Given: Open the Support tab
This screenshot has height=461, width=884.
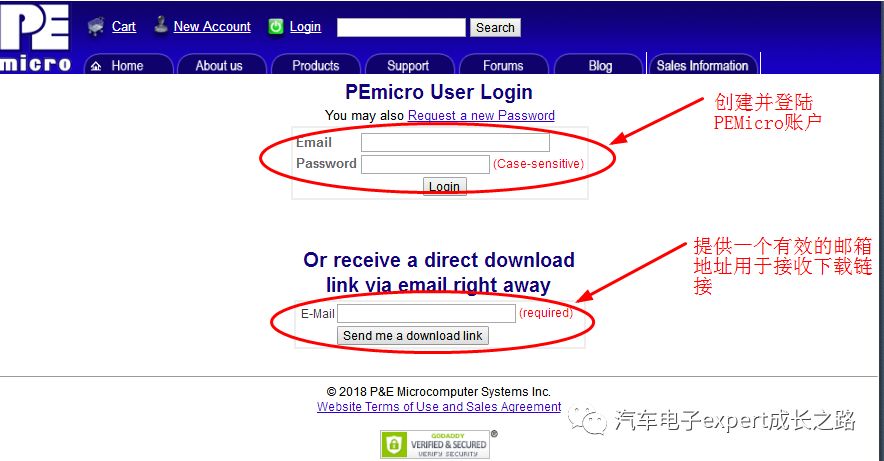Looking at the screenshot, I should tap(409, 65).
